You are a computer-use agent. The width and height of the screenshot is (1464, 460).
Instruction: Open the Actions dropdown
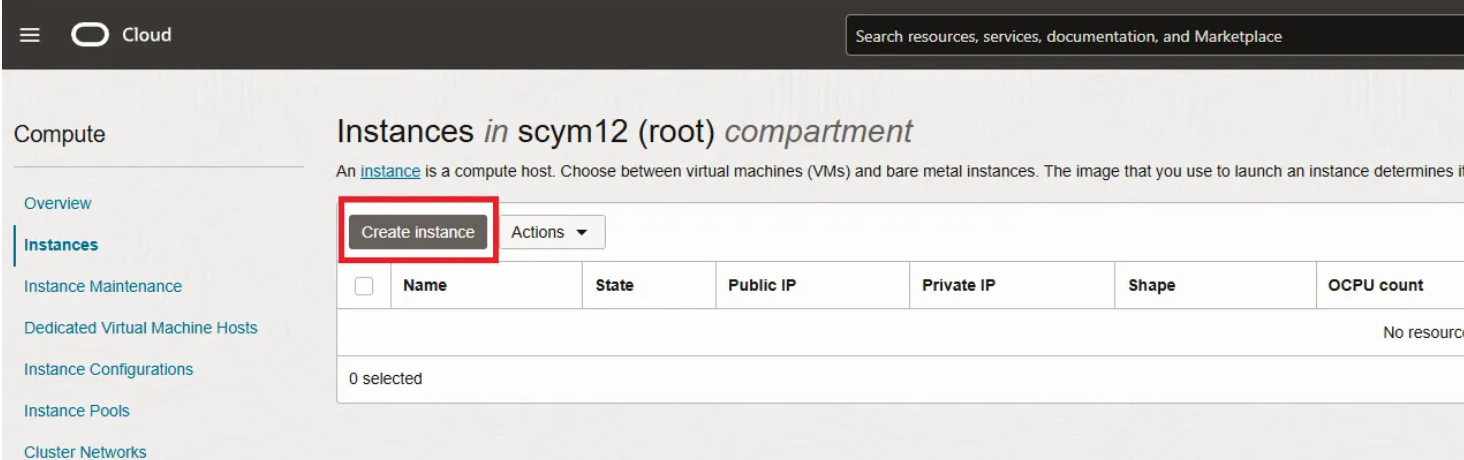(x=551, y=232)
